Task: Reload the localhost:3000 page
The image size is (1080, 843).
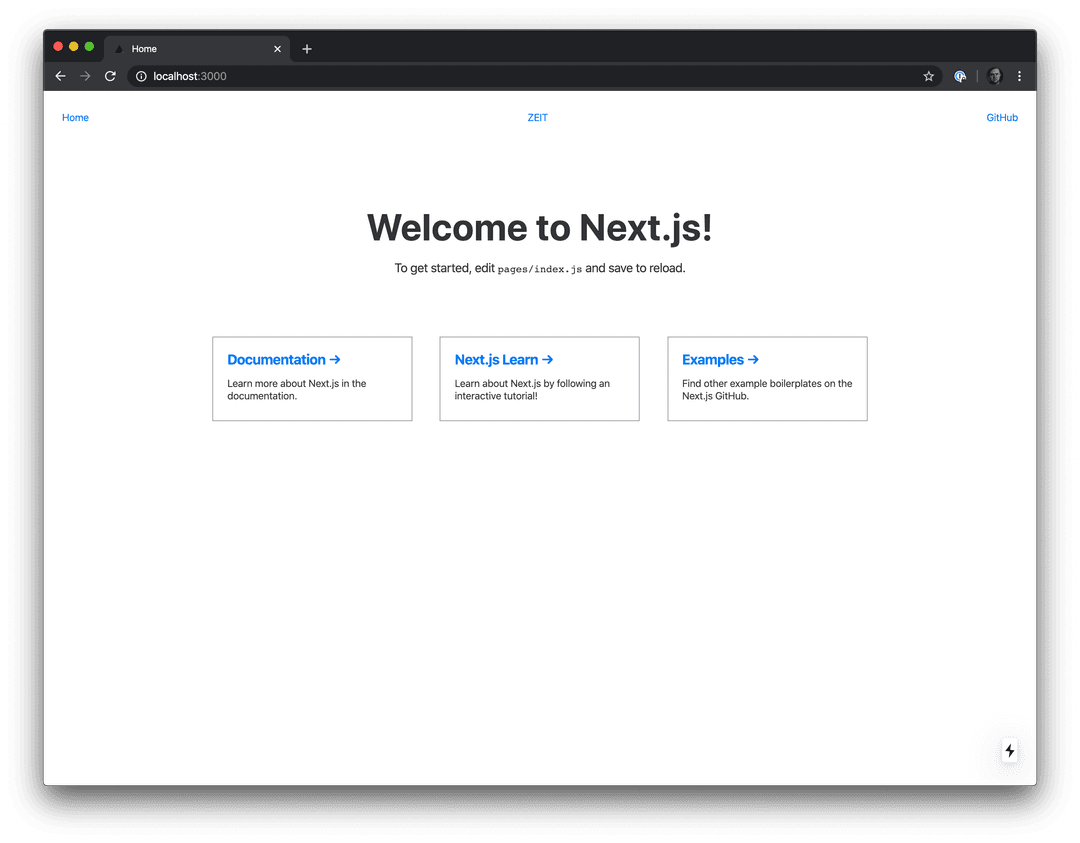Action: point(110,76)
